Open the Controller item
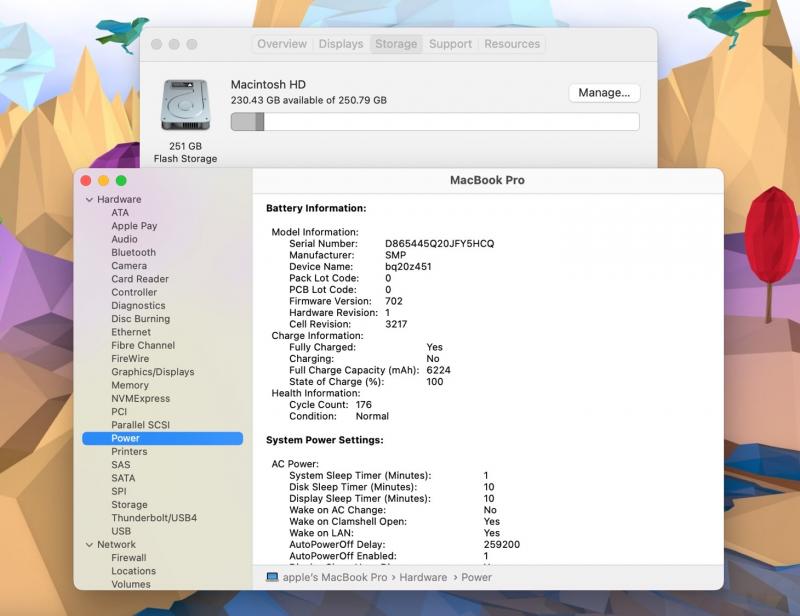 [x=134, y=292]
